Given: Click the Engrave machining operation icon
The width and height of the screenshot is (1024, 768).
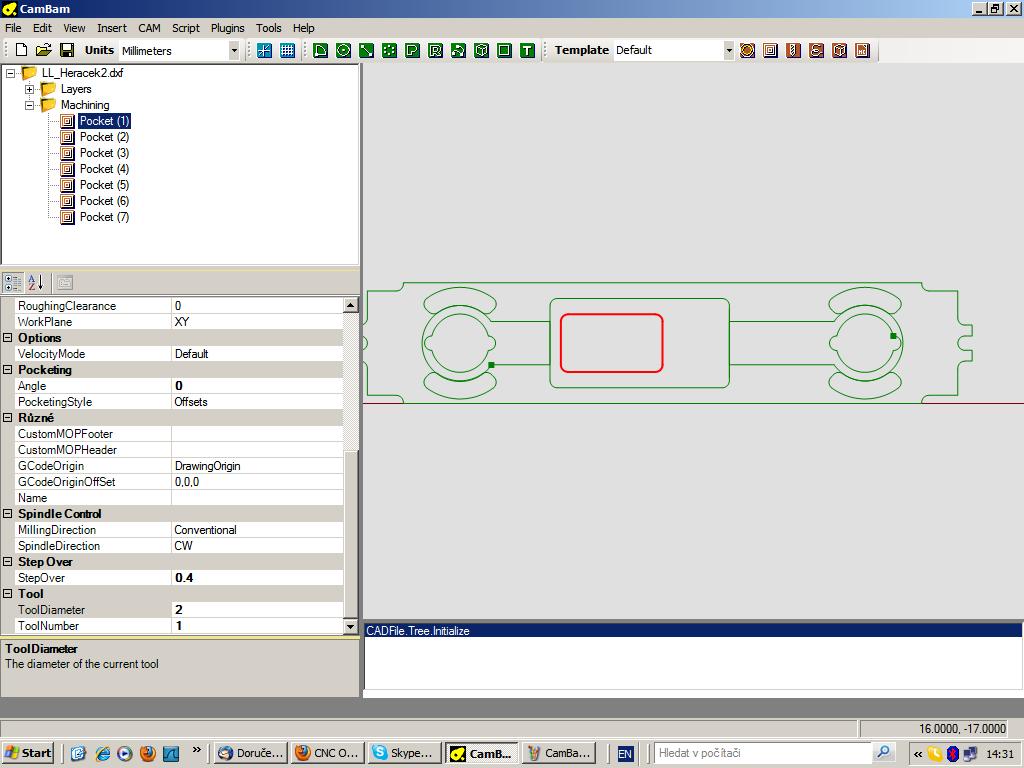Looking at the screenshot, I should [x=816, y=50].
